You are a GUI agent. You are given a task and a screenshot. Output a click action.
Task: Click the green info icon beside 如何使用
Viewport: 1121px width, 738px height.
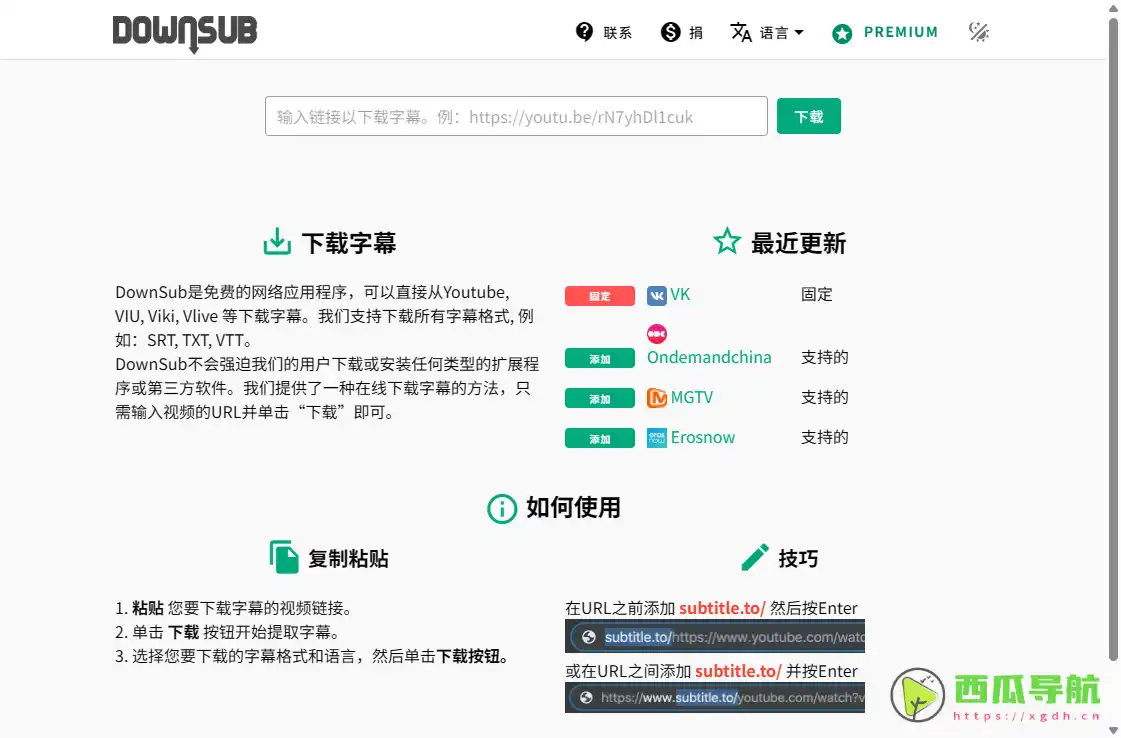pyautogui.click(x=501, y=509)
